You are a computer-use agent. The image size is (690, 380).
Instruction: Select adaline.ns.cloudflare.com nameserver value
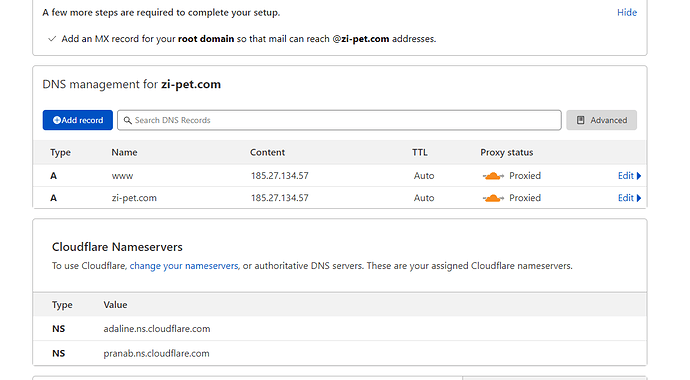pyautogui.click(x=157, y=329)
